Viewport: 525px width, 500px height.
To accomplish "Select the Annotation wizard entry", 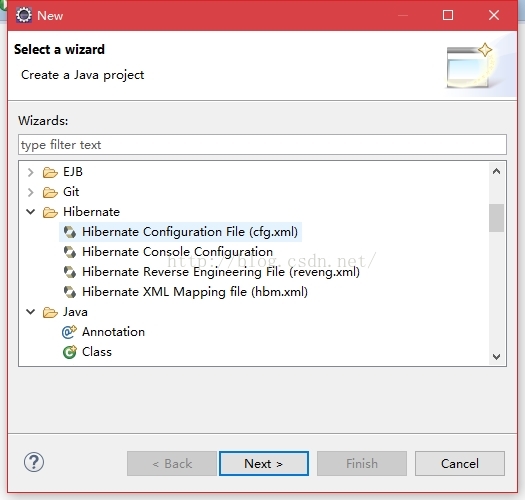I will [x=114, y=332].
